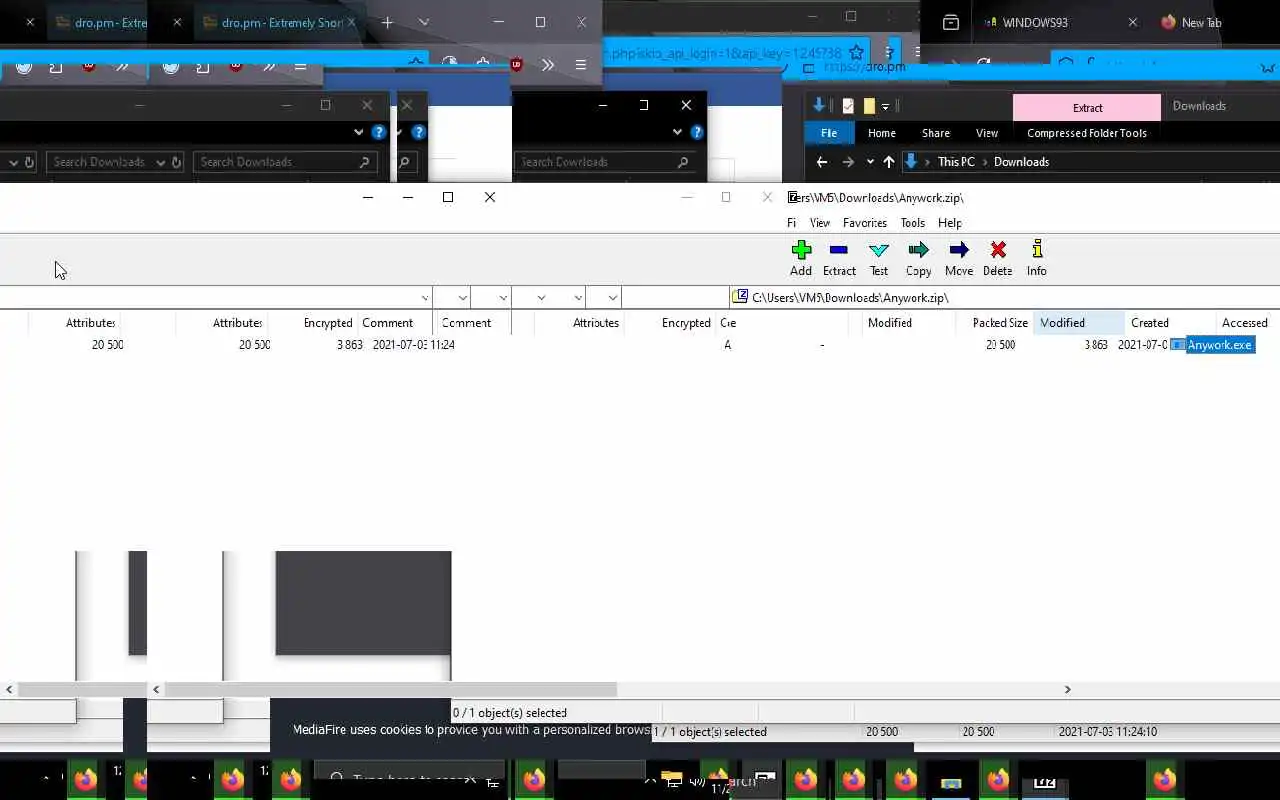Close the WINDOWS93 tab
1280x800 pixels.
pyautogui.click(x=1132, y=22)
